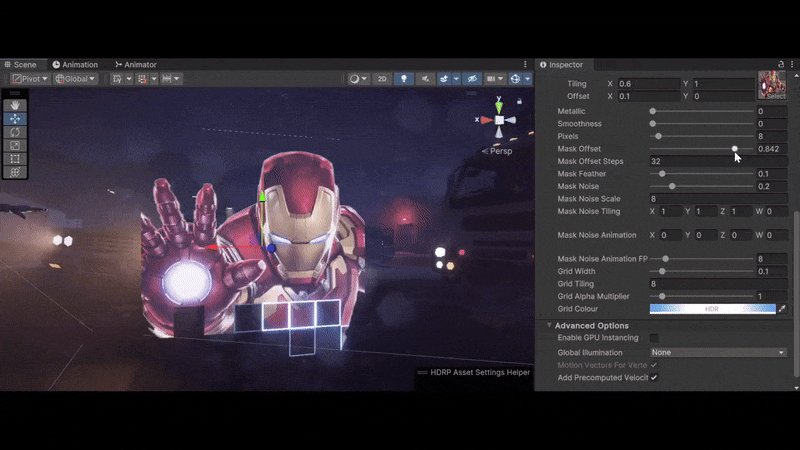
Task: Click the Mask Offset value 0.842
Action: [x=771, y=148]
